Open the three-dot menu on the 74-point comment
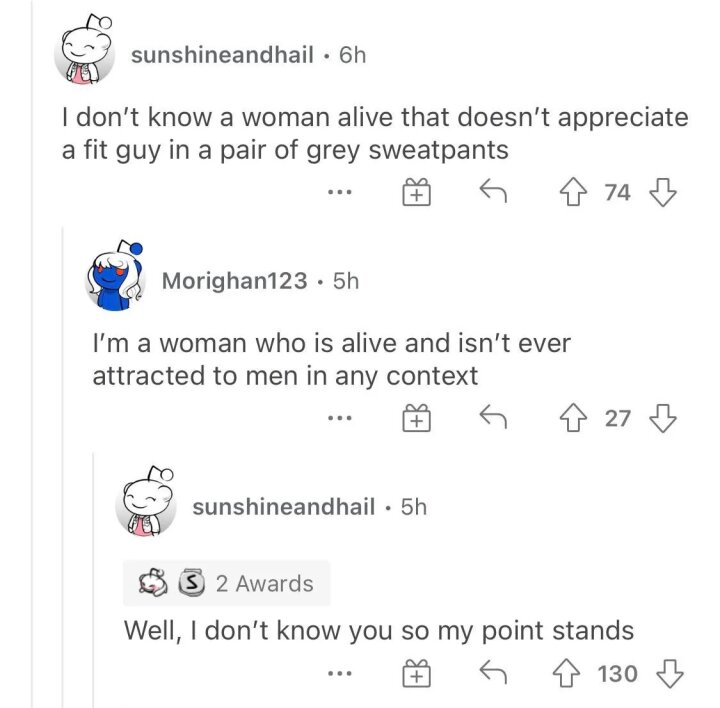The width and height of the screenshot is (720, 708). pos(340,192)
